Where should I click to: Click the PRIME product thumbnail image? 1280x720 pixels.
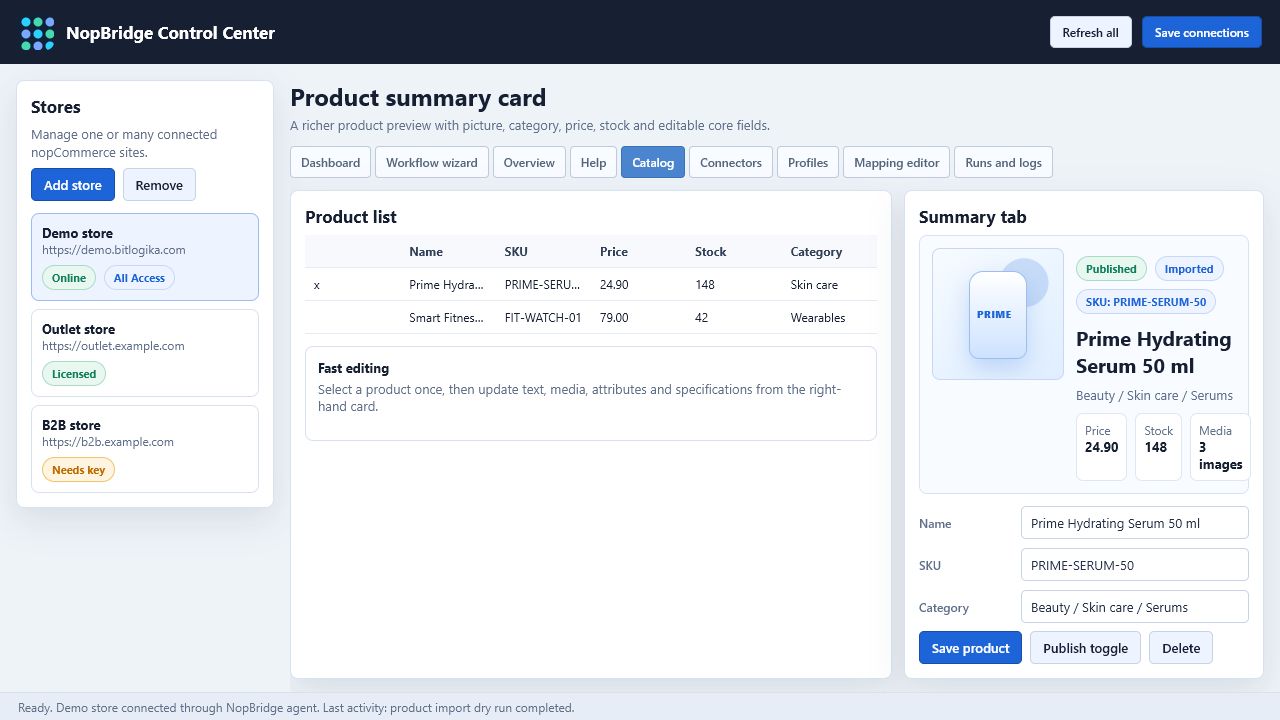(998, 314)
